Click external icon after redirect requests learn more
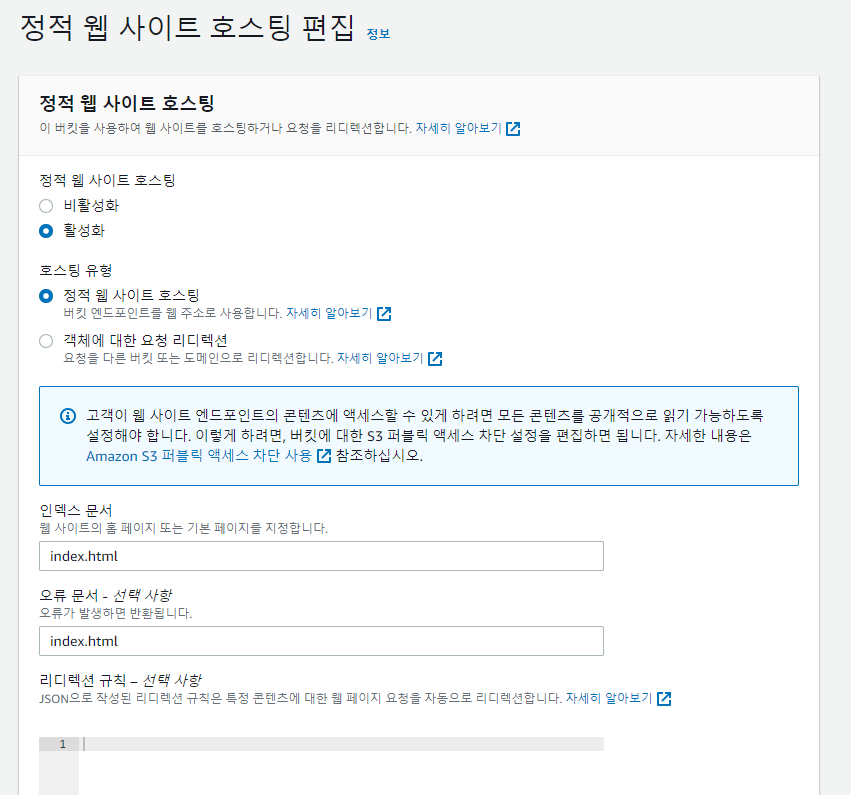 (x=435, y=359)
